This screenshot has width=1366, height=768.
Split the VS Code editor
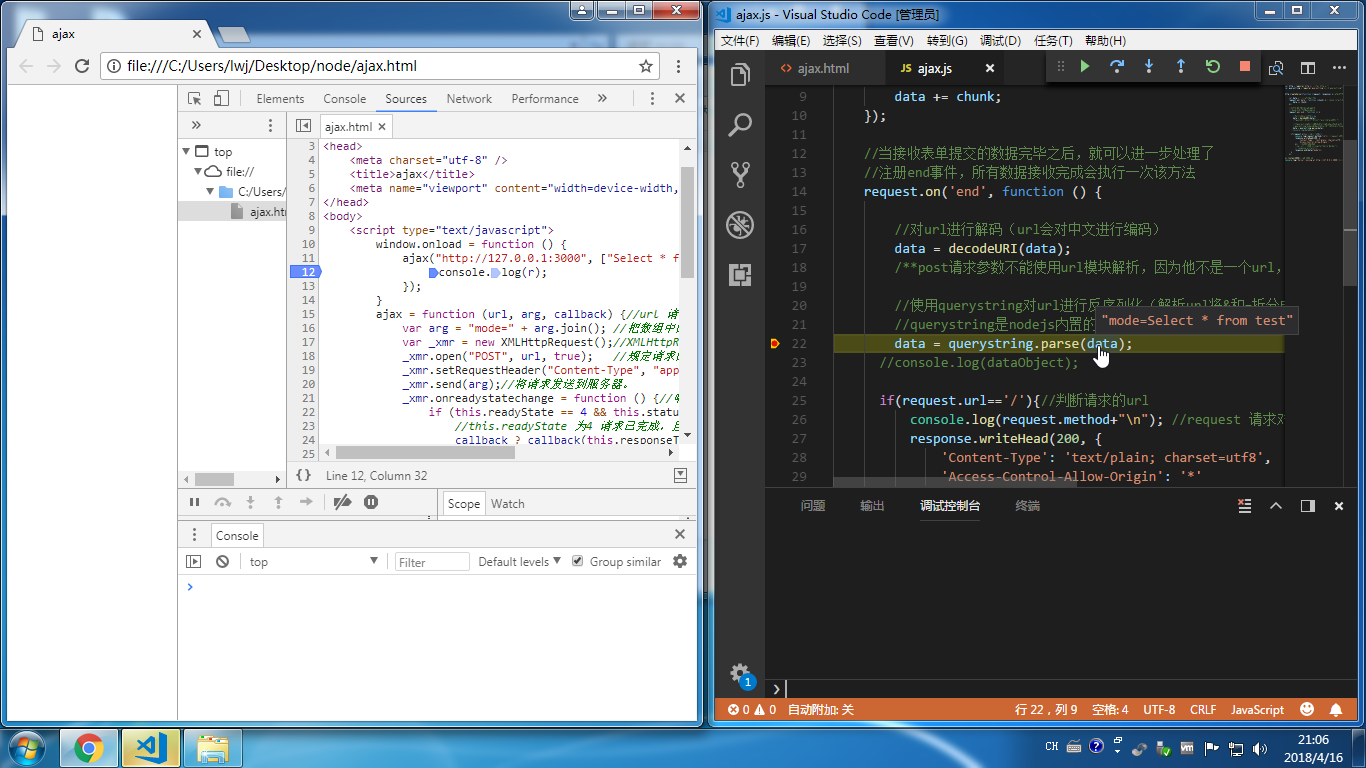[x=1308, y=68]
